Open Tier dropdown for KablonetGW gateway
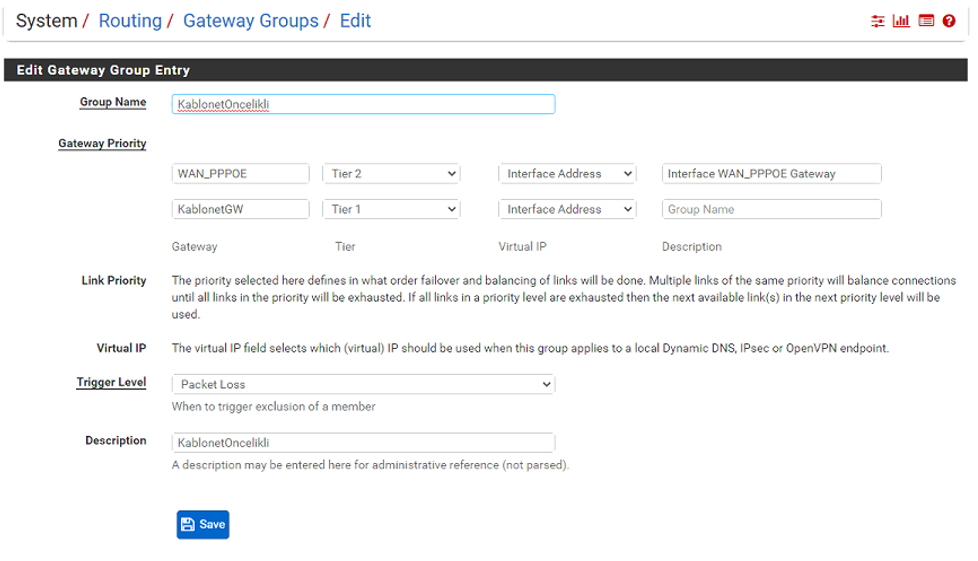978x561 pixels. 391,210
